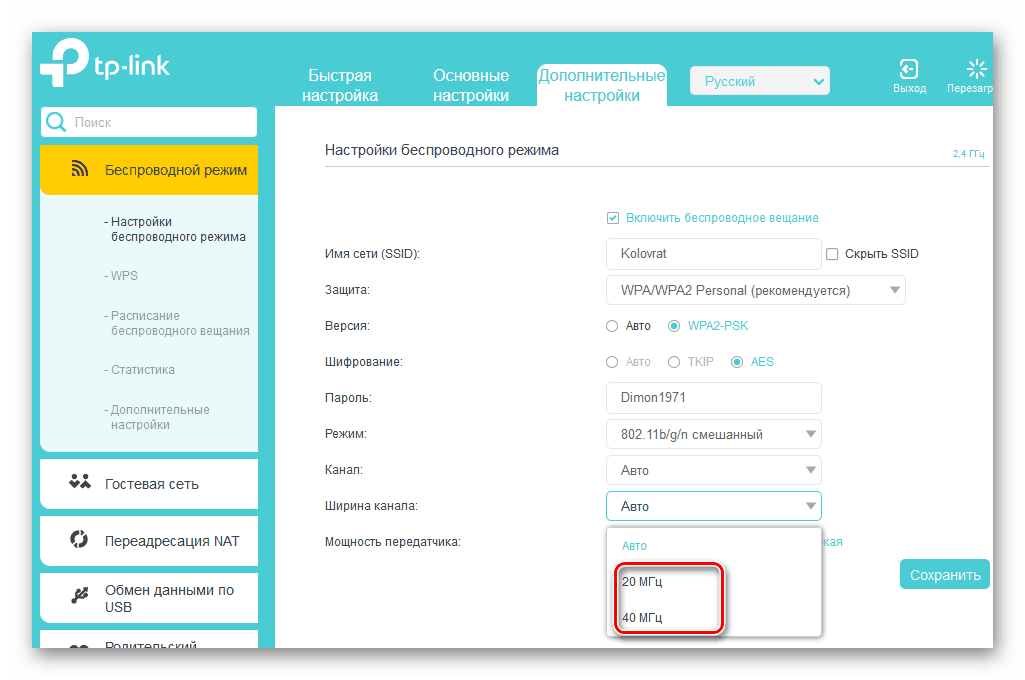Select AES encryption radio
1025x680 pixels.
tap(737, 362)
